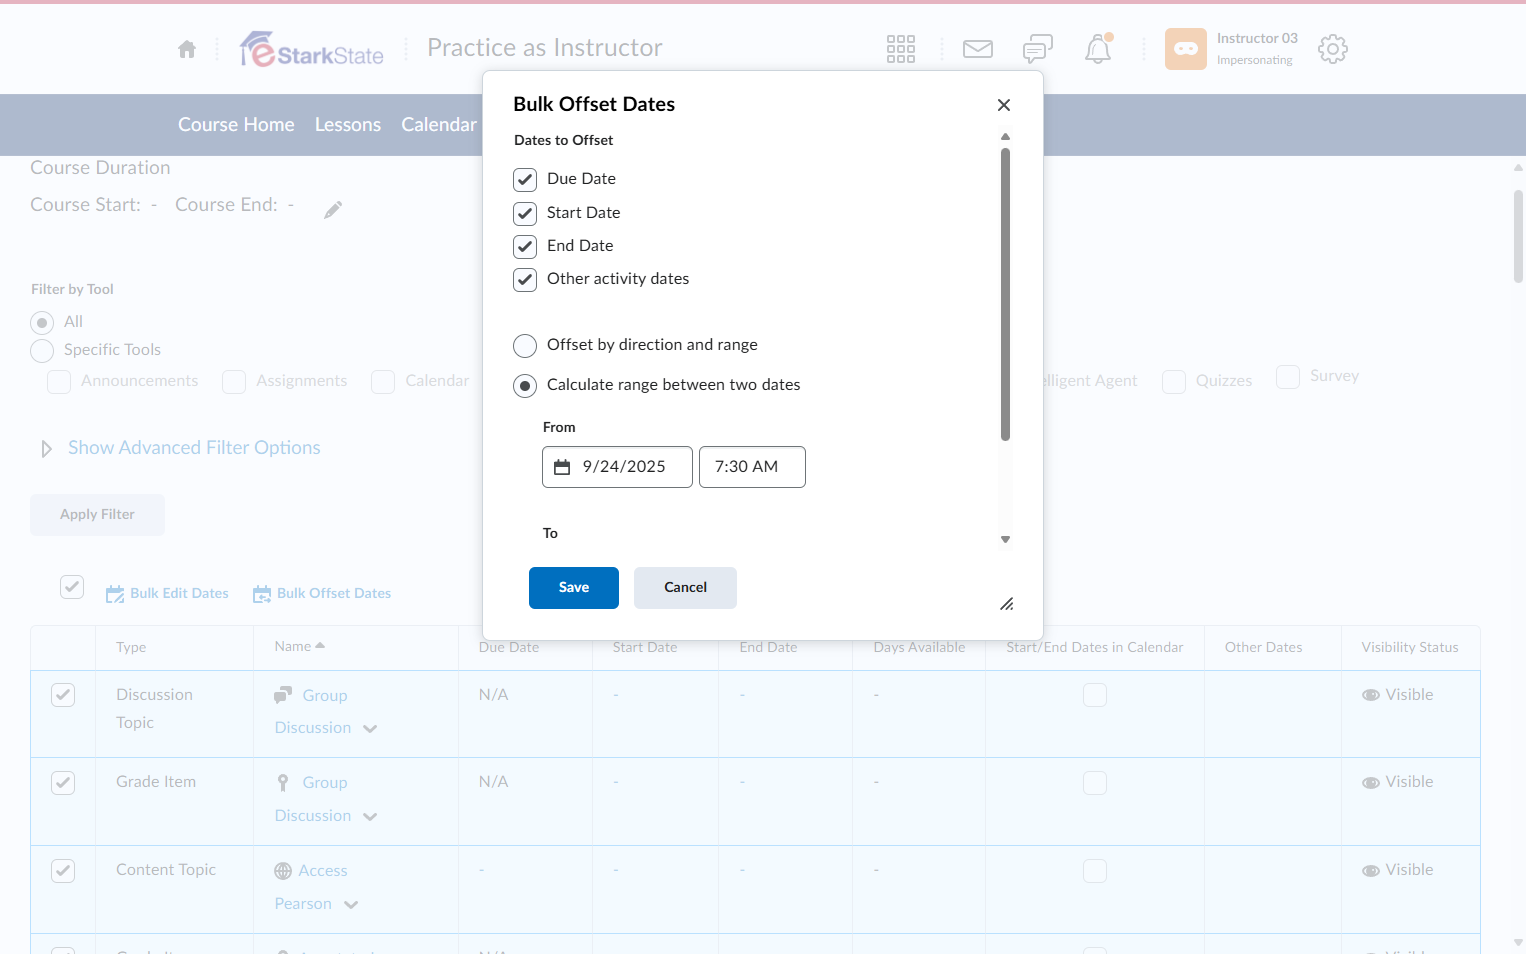Click the Instructor 03 profile avatar

pos(1186,49)
